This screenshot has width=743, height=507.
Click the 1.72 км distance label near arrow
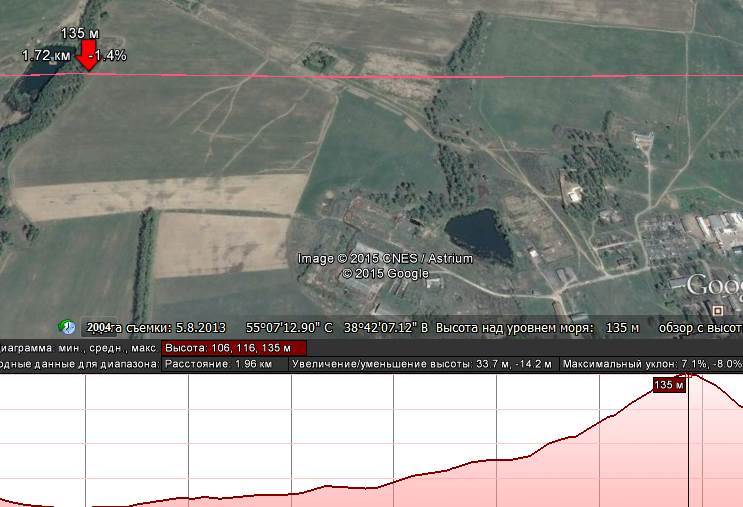46,56
